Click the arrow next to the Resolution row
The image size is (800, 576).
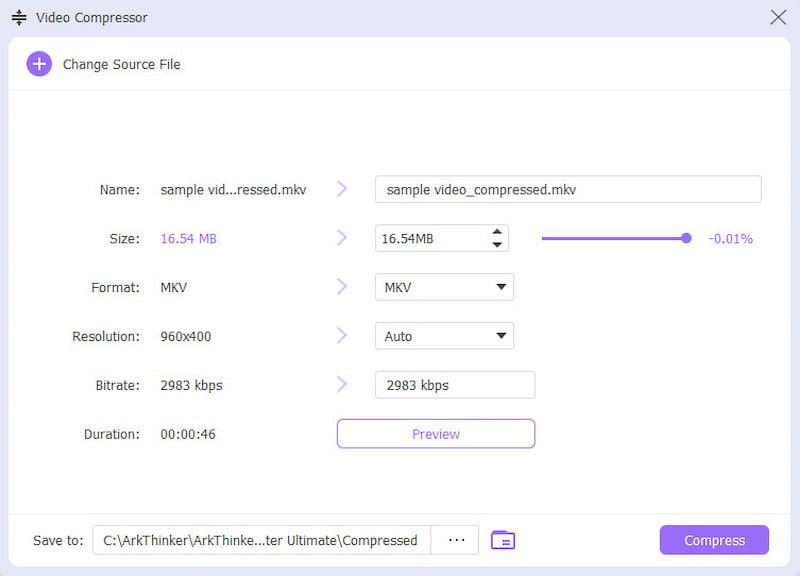click(342, 336)
